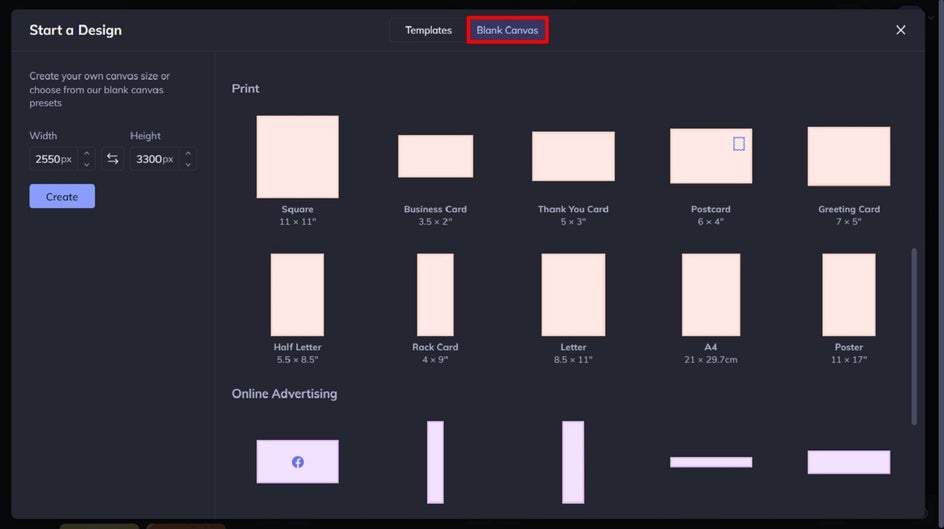Pick the A4 canvas preset

(x=710, y=294)
